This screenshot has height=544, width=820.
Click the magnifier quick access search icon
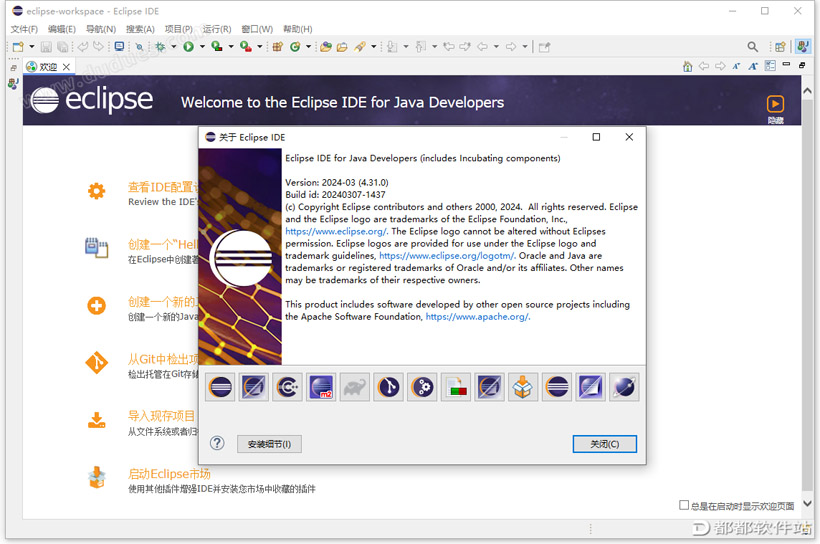[753, 47]
